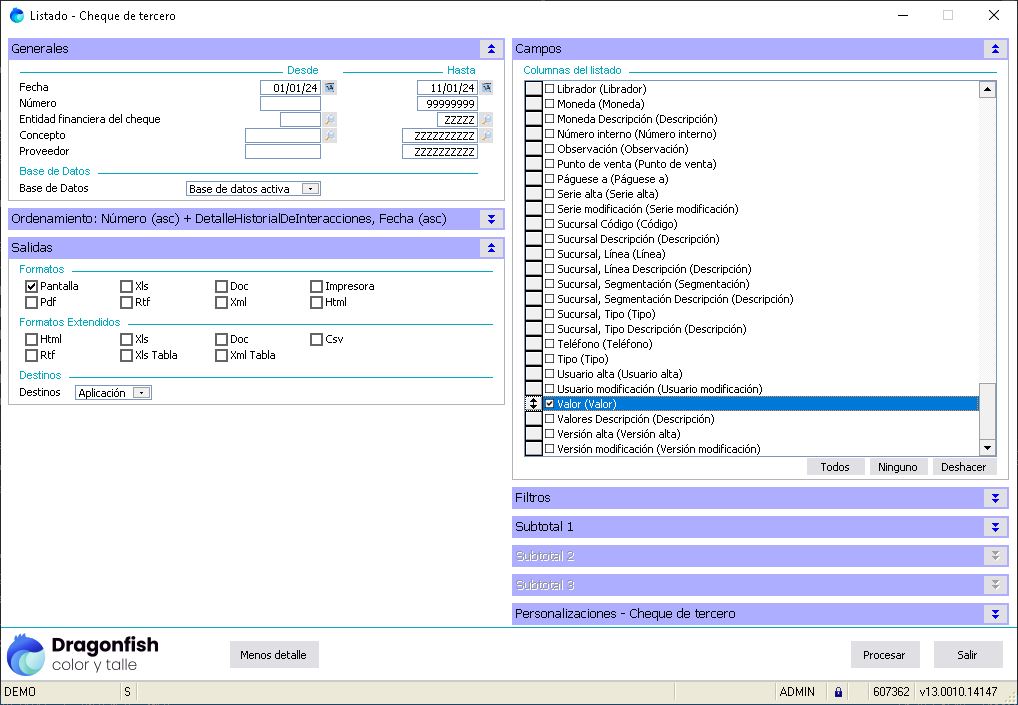1018x705 pixels.
Task: Check Xls under Formatos
Action: tap(126, 286)
